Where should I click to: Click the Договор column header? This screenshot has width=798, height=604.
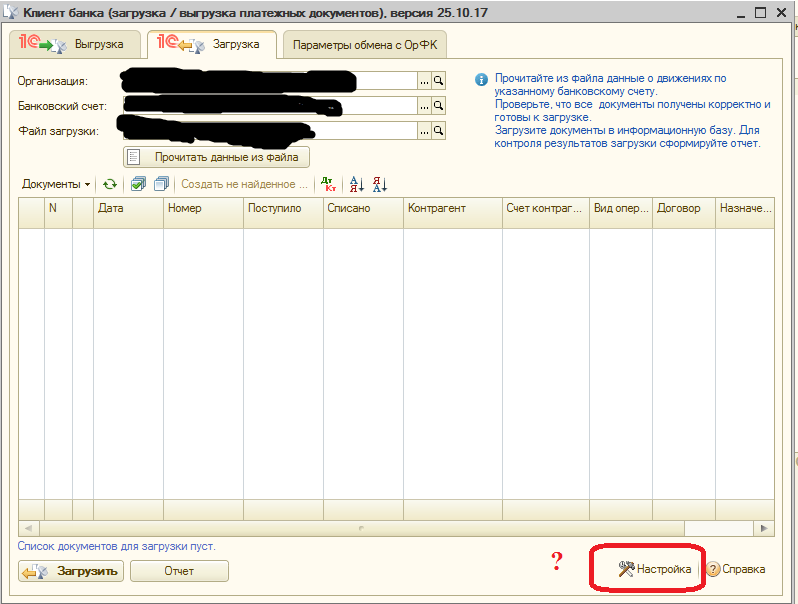[684, 213]
